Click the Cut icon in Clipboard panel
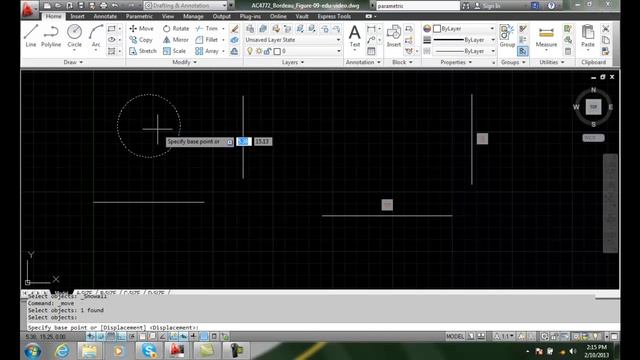 606,29
